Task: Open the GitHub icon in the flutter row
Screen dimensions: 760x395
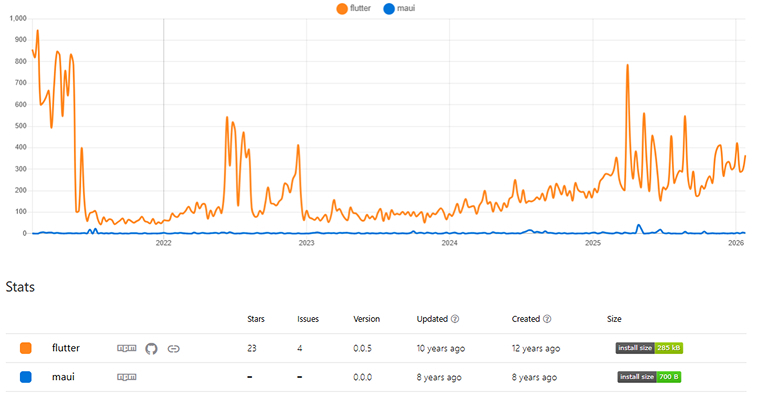Action: [x=151, y=348]
